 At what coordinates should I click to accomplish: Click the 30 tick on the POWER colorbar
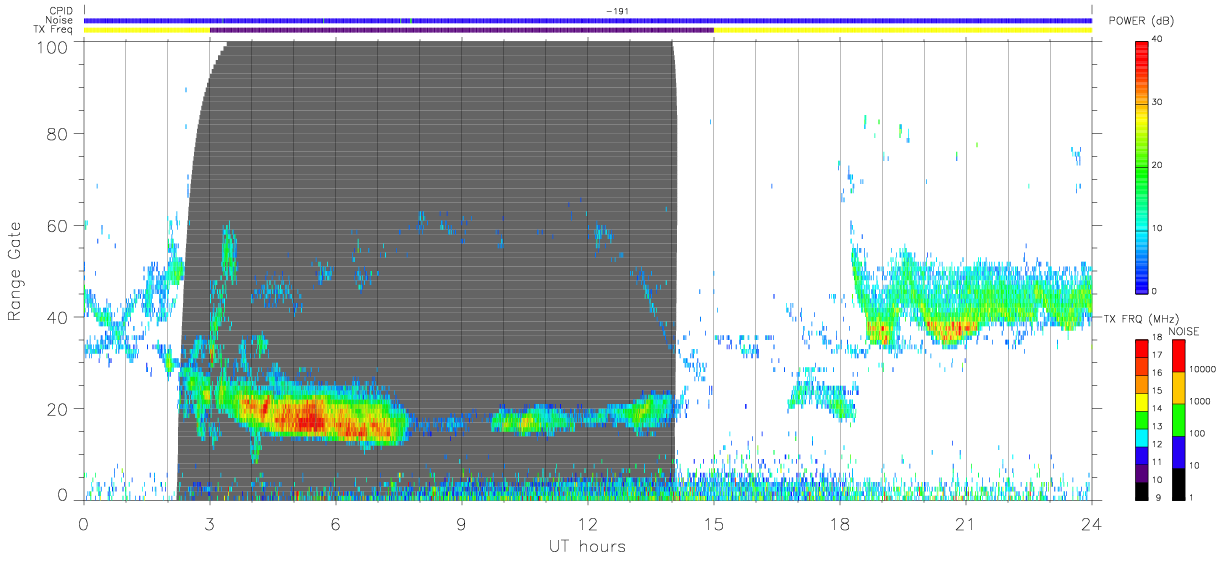point(1159,103)
